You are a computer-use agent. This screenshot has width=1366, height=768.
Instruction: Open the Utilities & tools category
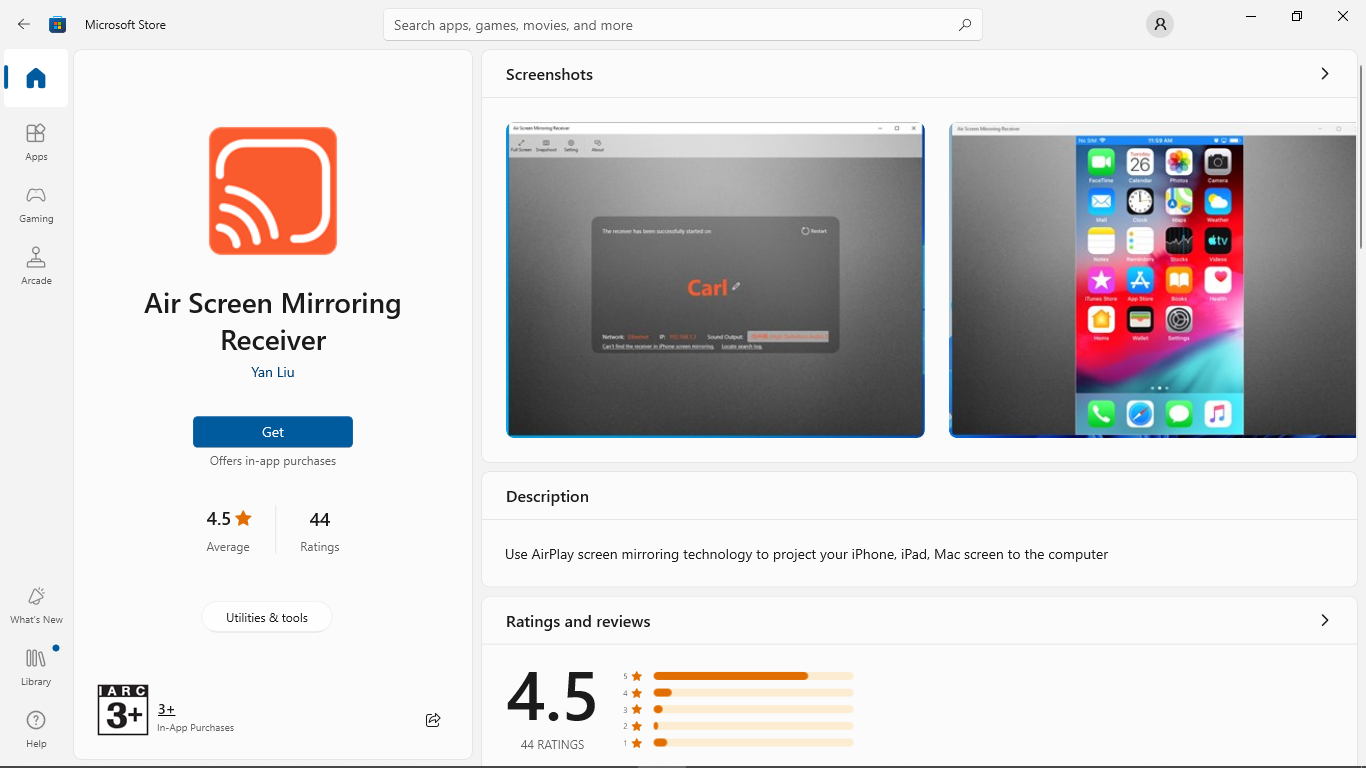point(267,617)
